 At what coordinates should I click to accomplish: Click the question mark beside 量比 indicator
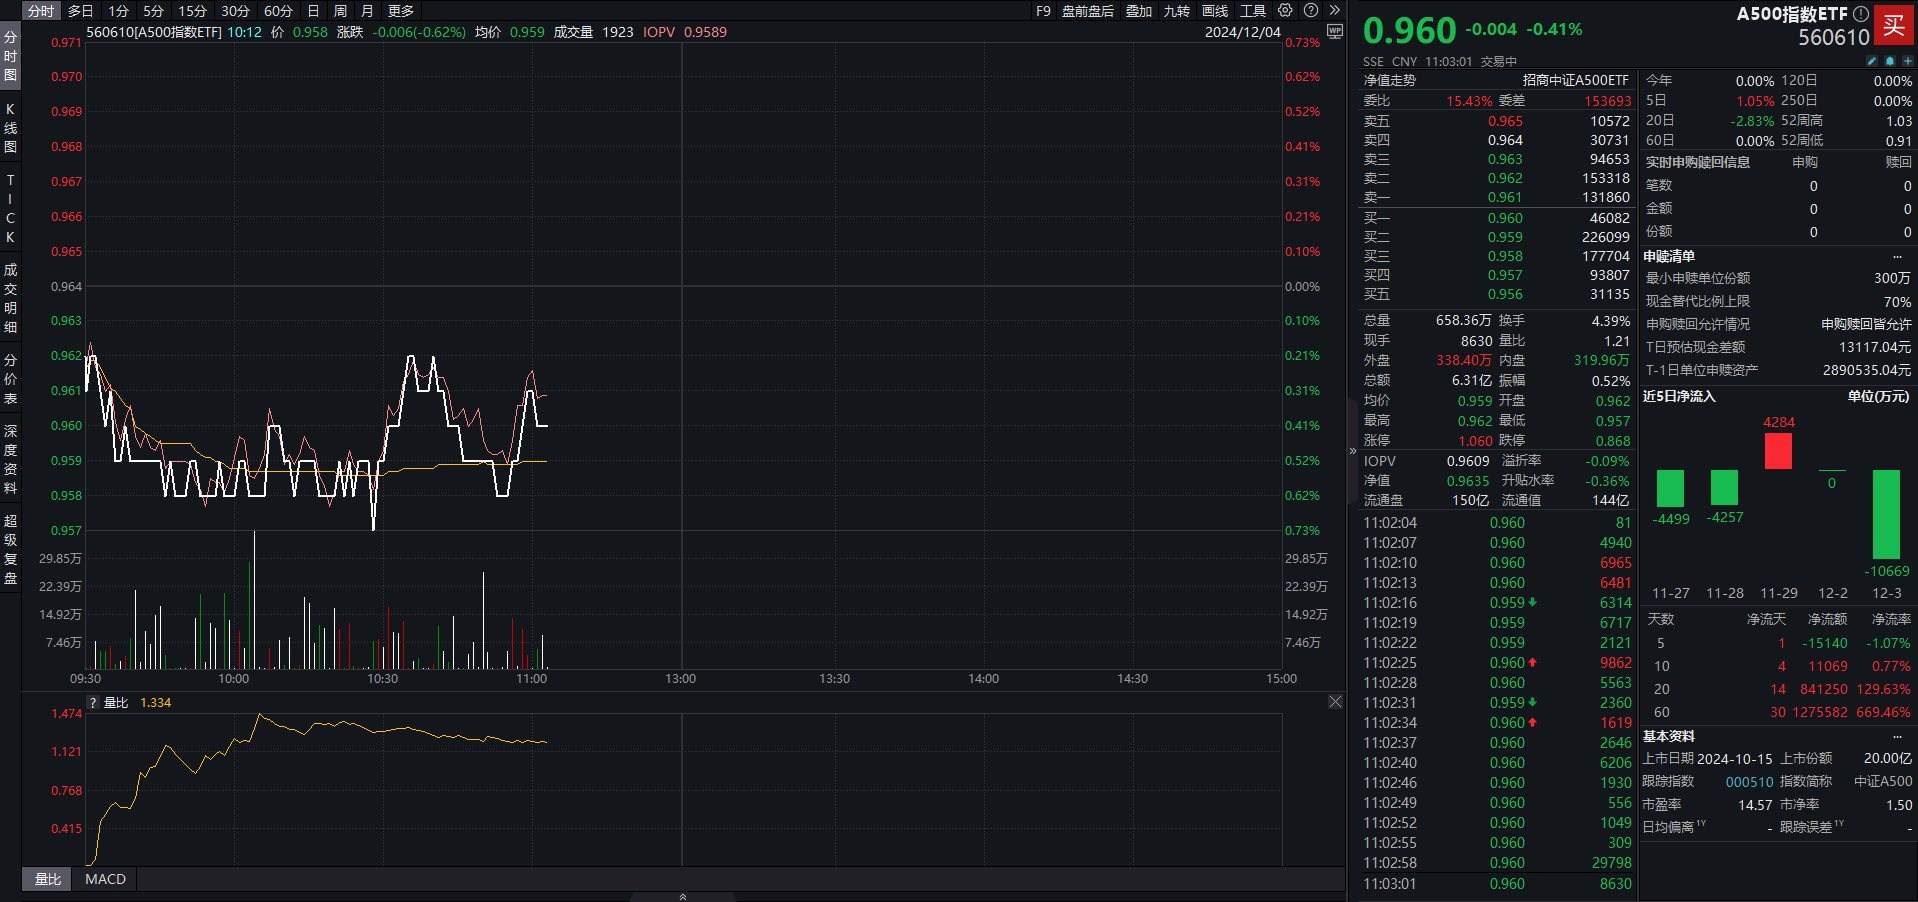pyautogui.click(x=93, y=703)
